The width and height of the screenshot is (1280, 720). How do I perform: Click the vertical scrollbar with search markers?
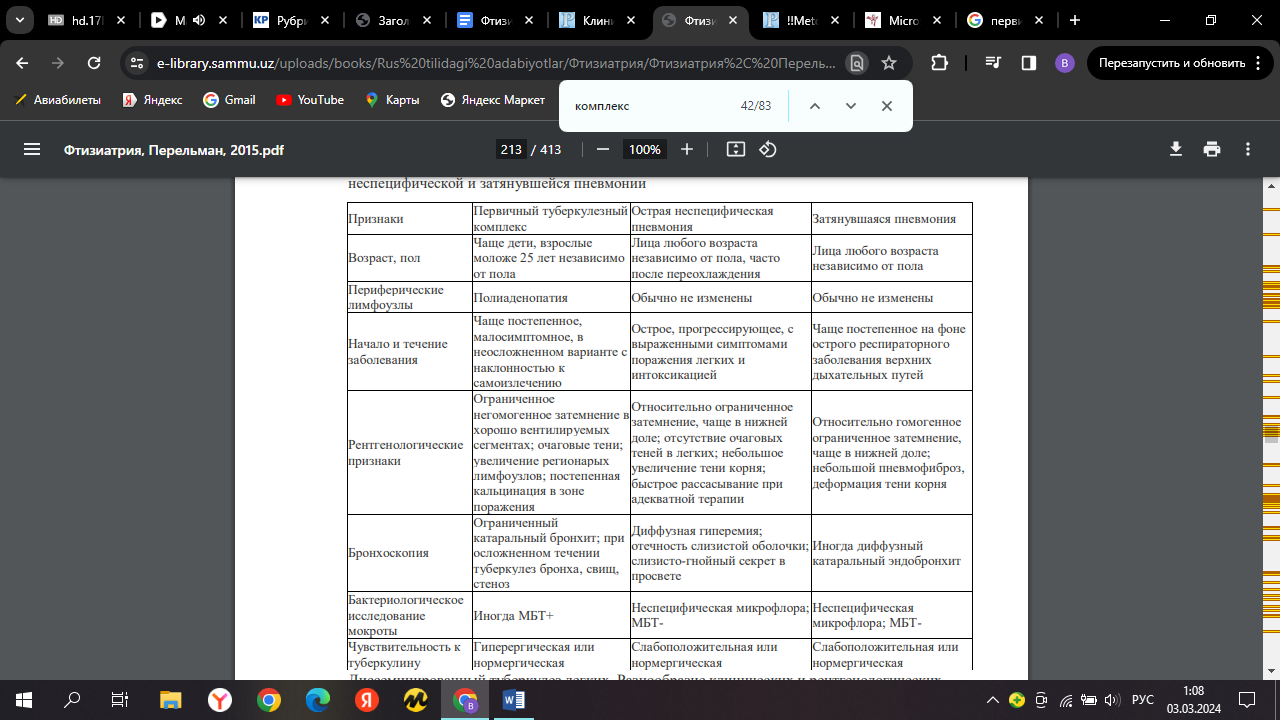pos(1271,430)
